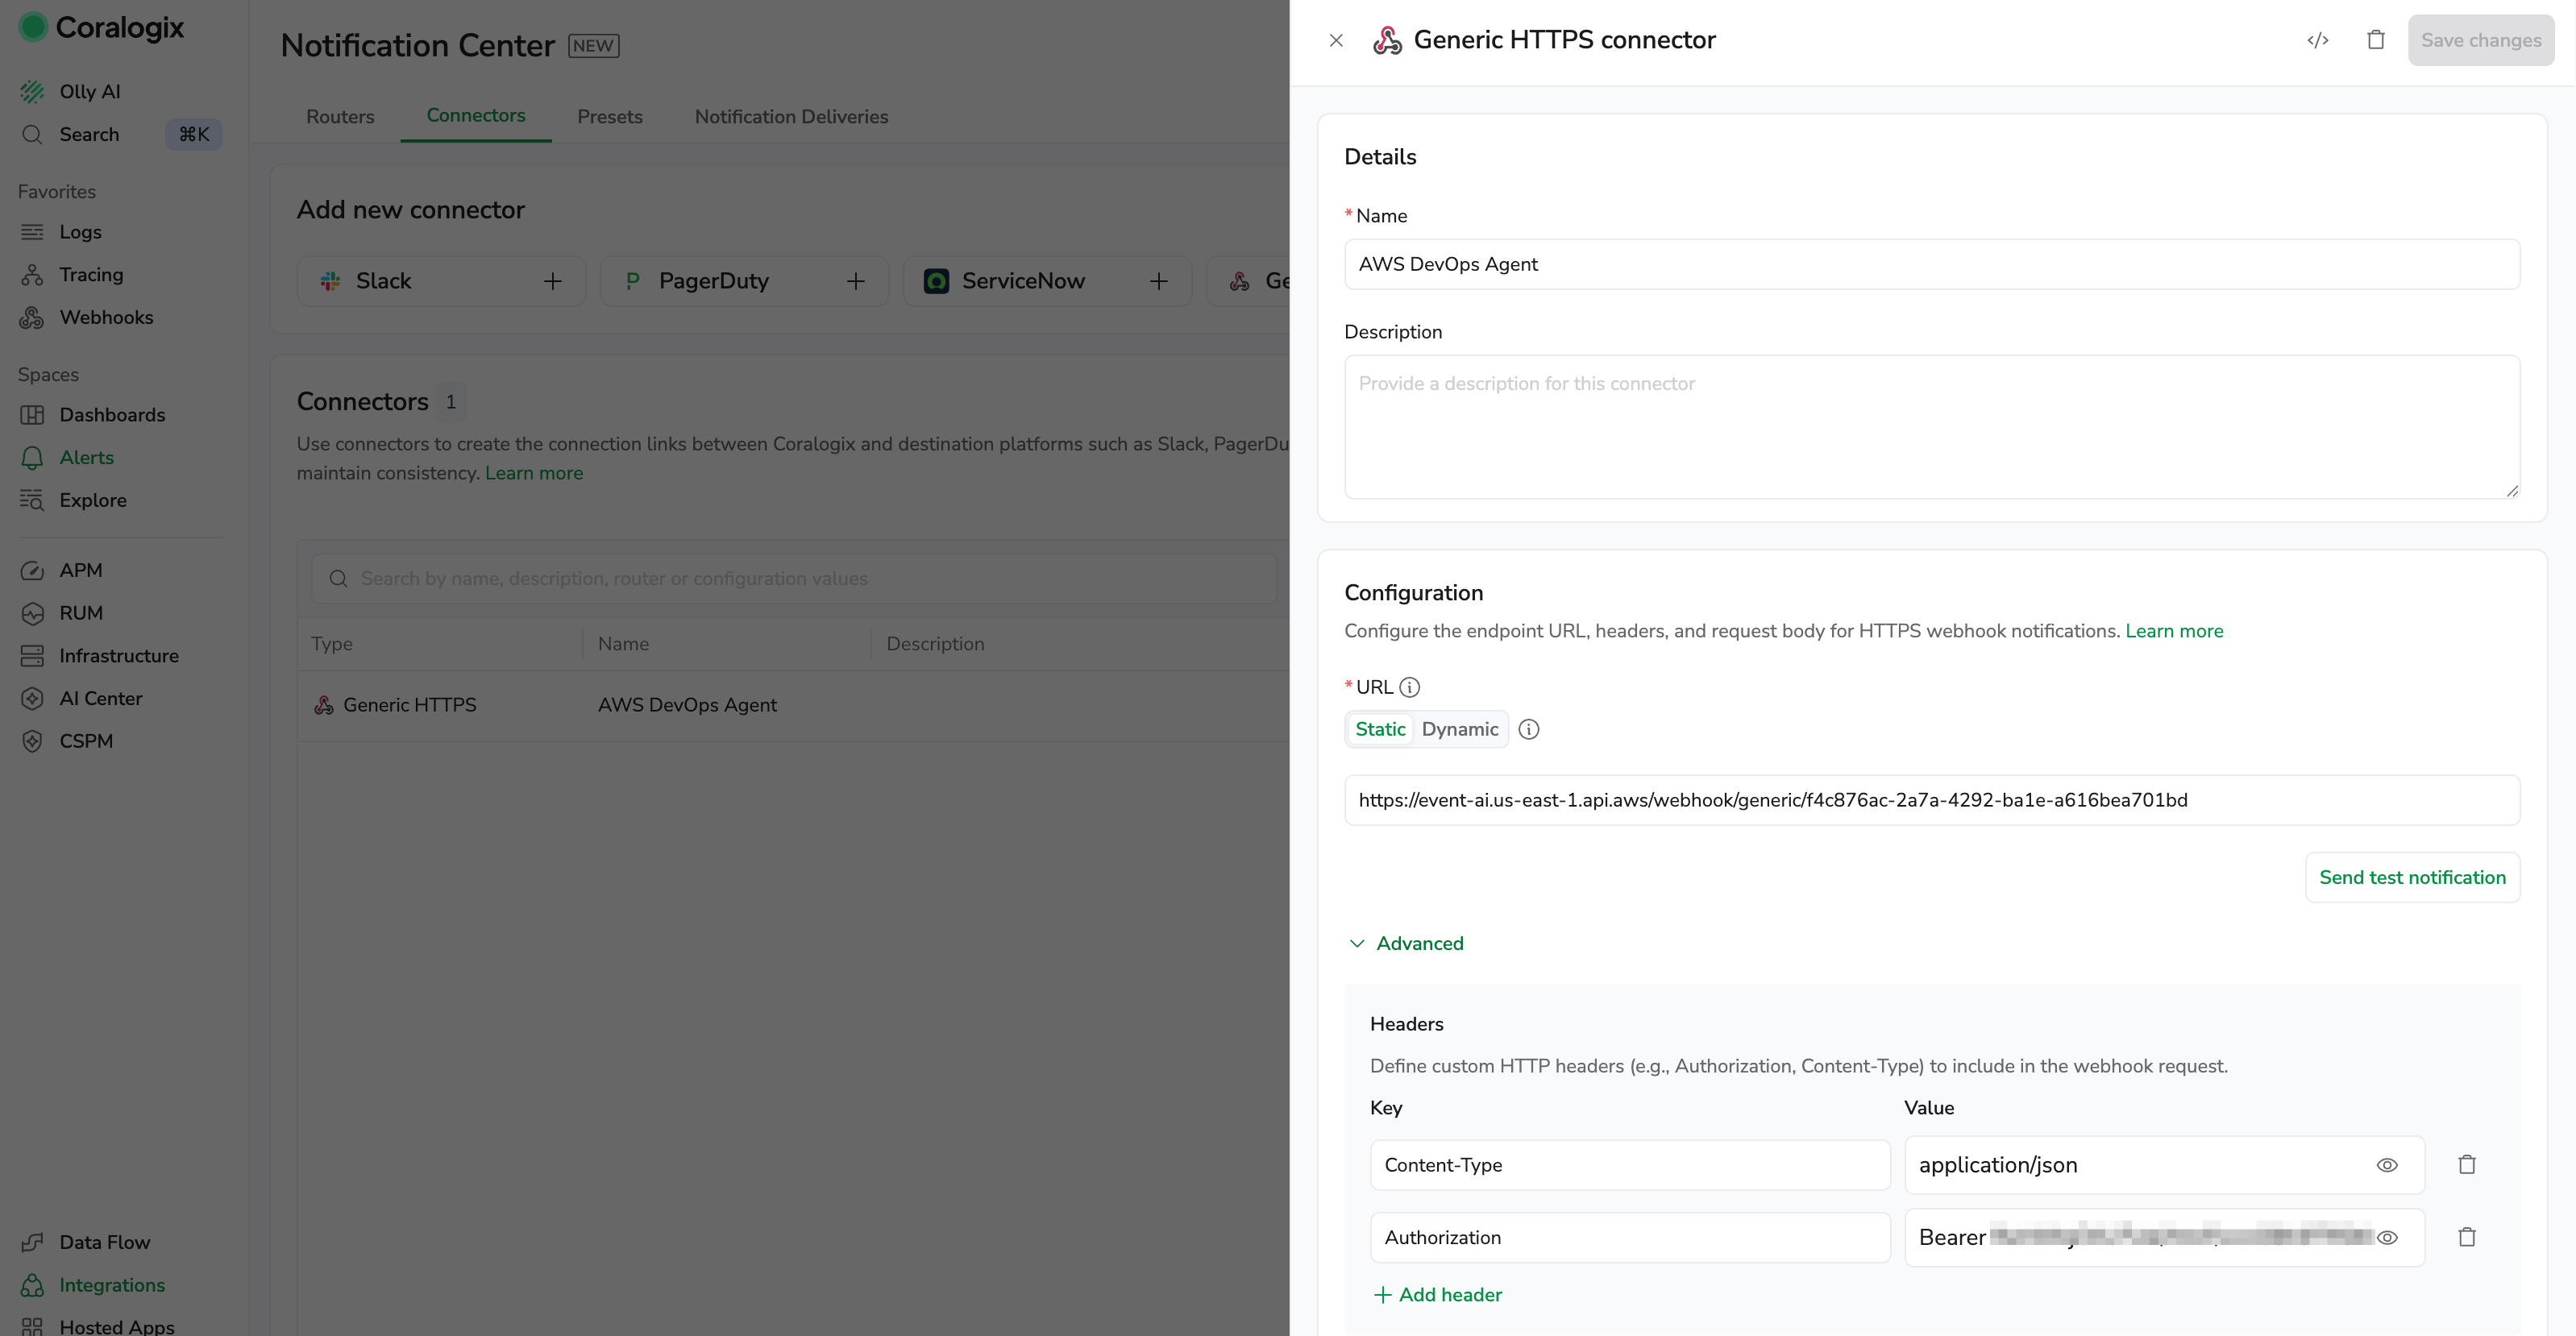This screenshot has width=2576, height=1336.
Task: Click the connectors search field
Action: [x=794, y=578]
